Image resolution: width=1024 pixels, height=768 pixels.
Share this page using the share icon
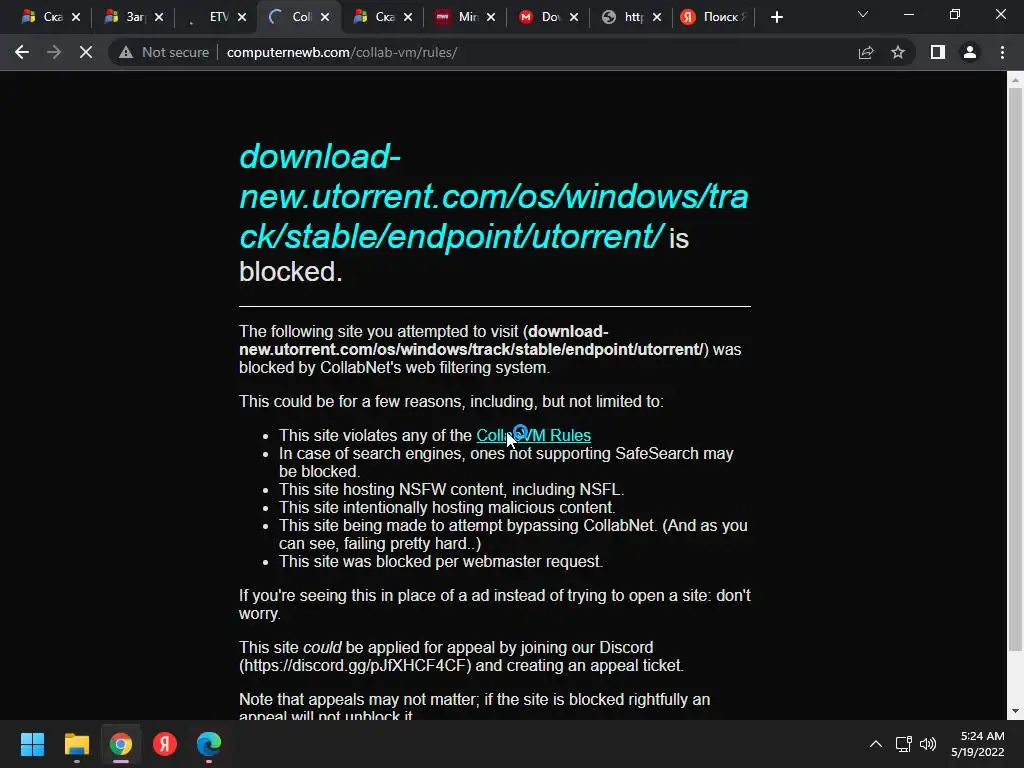(866, 52)
